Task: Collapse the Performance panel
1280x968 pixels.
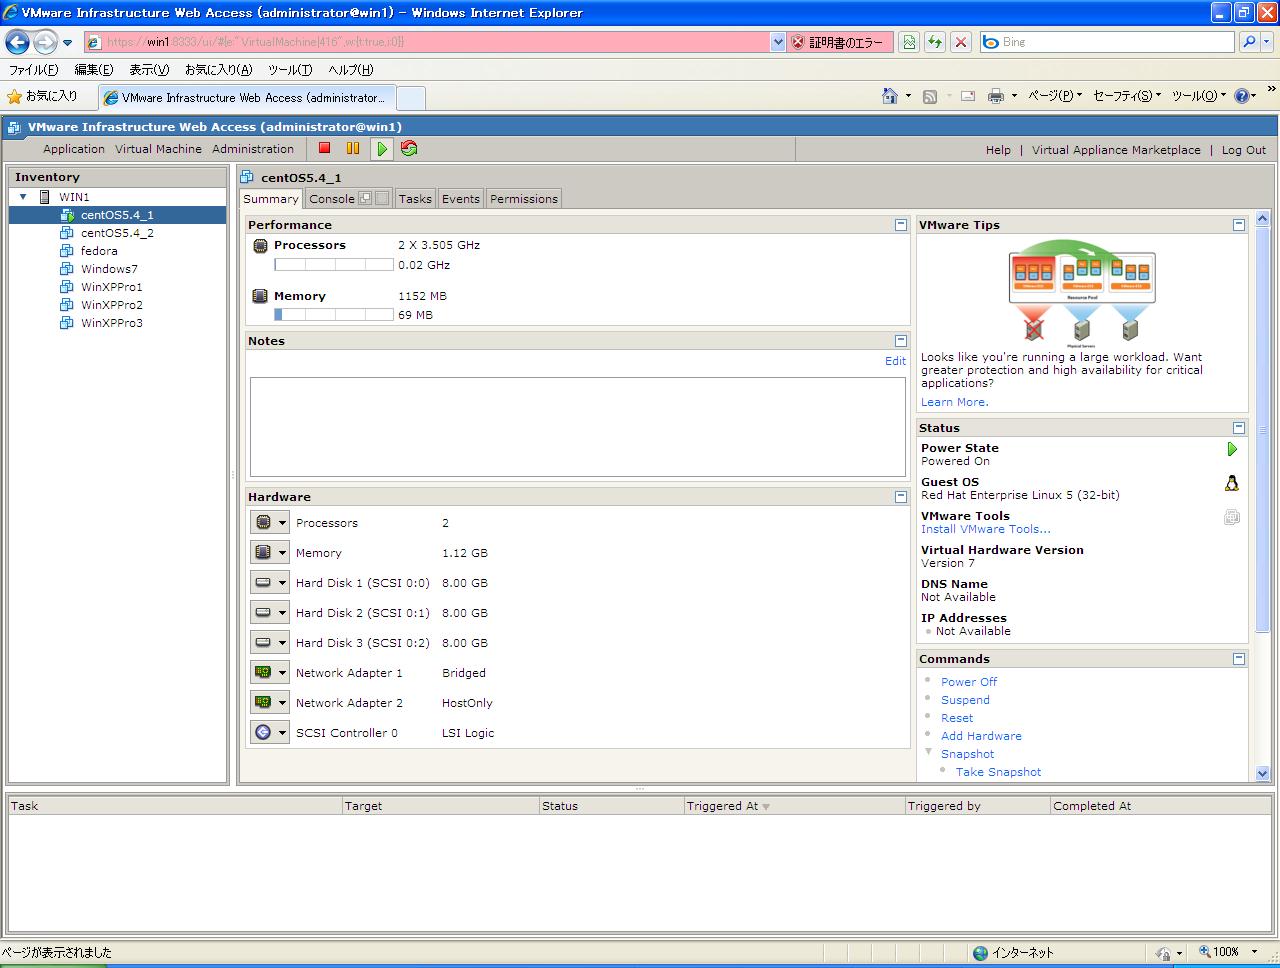Action: click(x=901, y=225)
